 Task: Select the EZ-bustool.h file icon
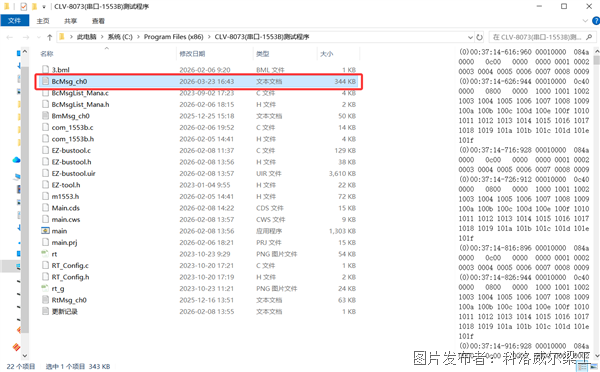46,162
